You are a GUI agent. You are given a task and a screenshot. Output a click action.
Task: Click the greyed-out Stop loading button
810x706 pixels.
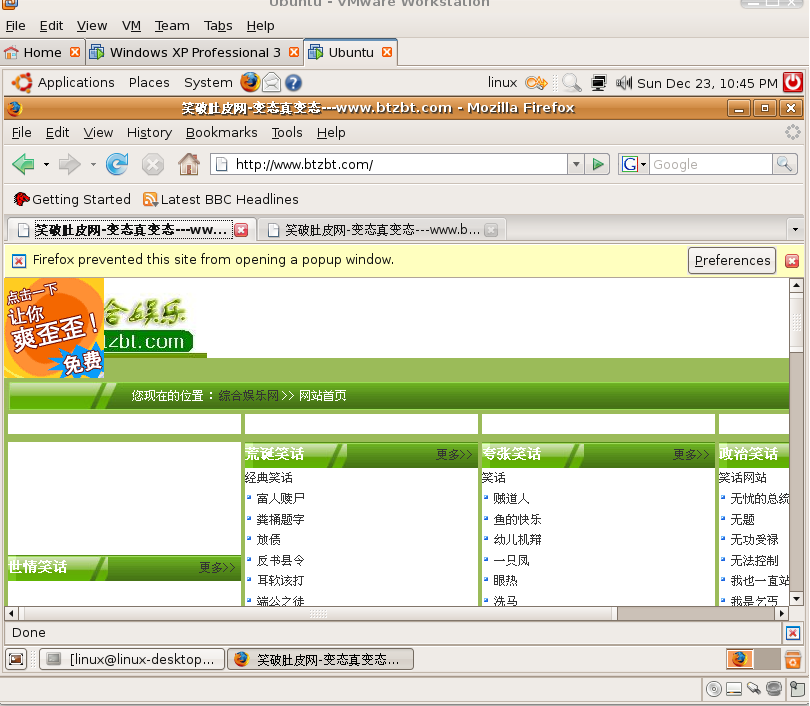tap(153, 165)
